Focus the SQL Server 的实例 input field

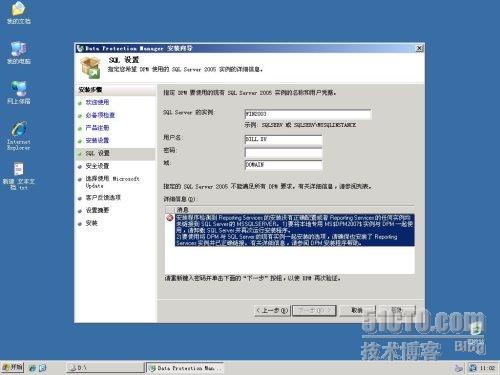tap(308, 114)
